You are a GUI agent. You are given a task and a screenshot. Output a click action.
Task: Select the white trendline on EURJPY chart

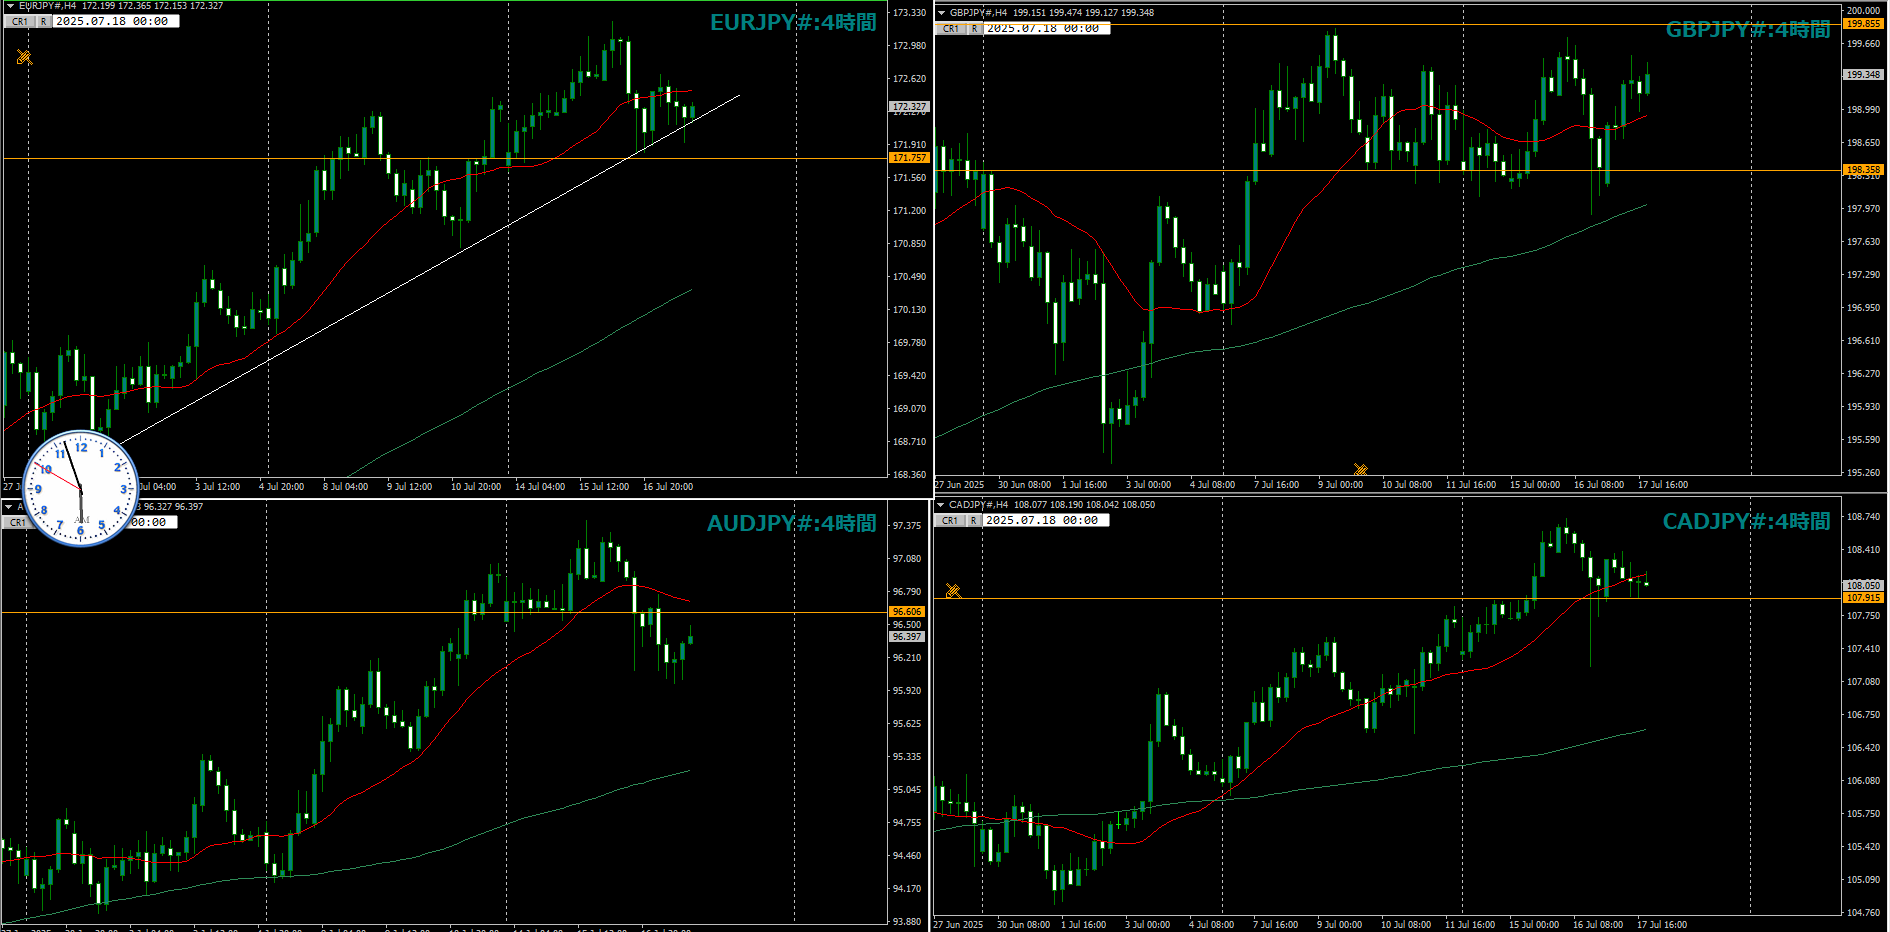click(x=430, y=269)
